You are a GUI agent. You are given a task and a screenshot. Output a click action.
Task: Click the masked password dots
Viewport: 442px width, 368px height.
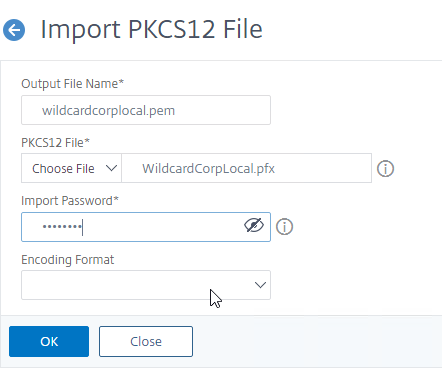(62, 227)
